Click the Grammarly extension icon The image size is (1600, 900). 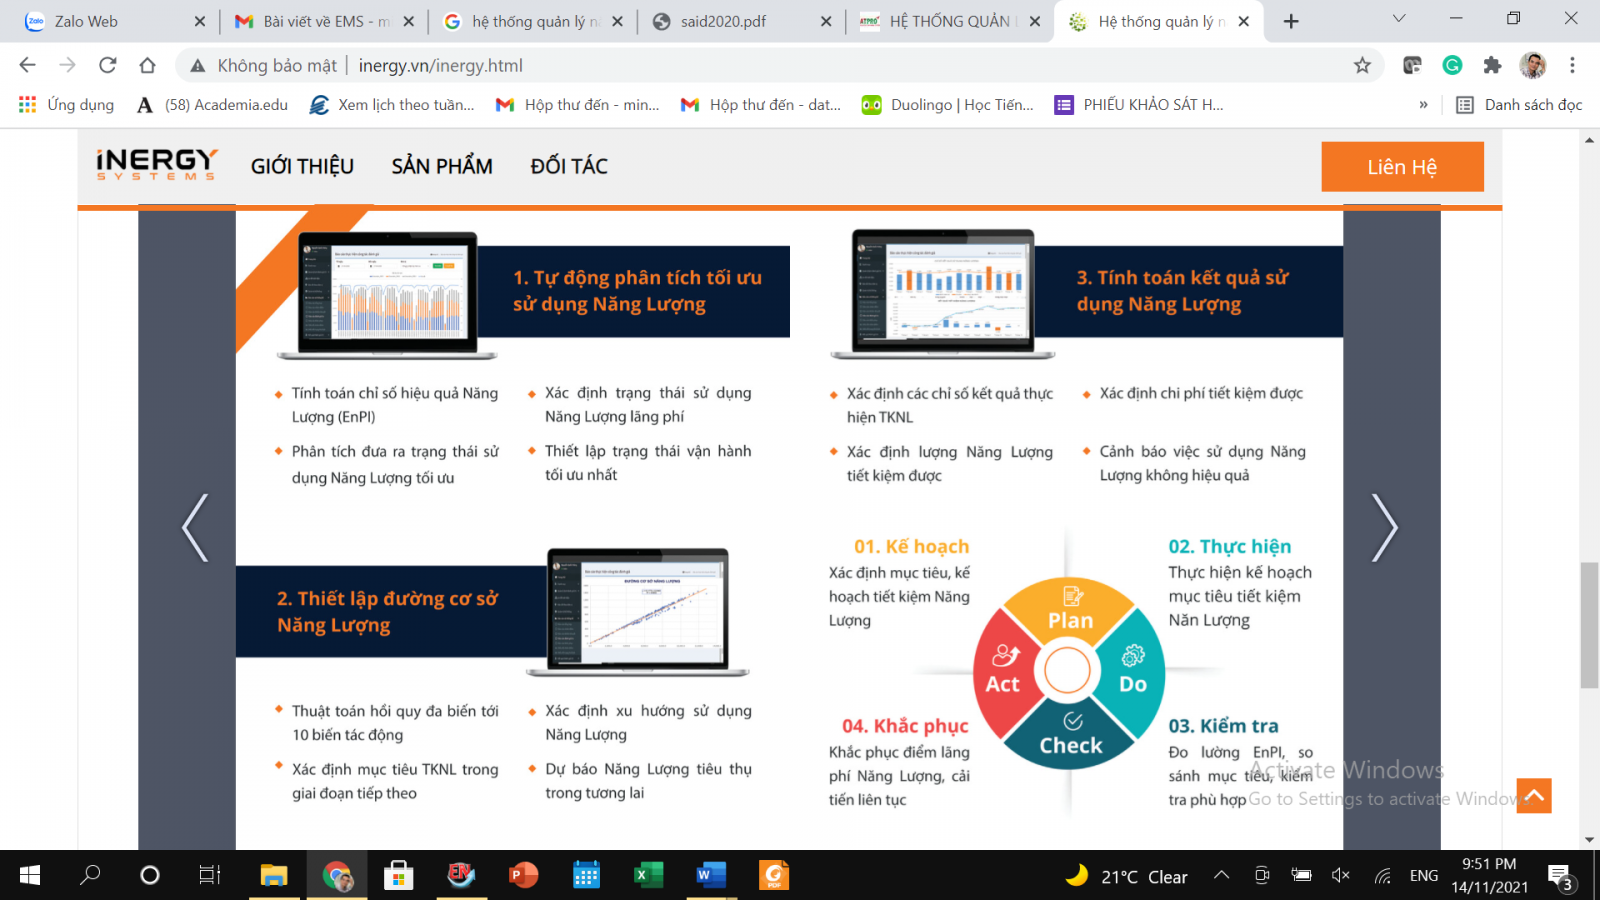coord(1452,65)
